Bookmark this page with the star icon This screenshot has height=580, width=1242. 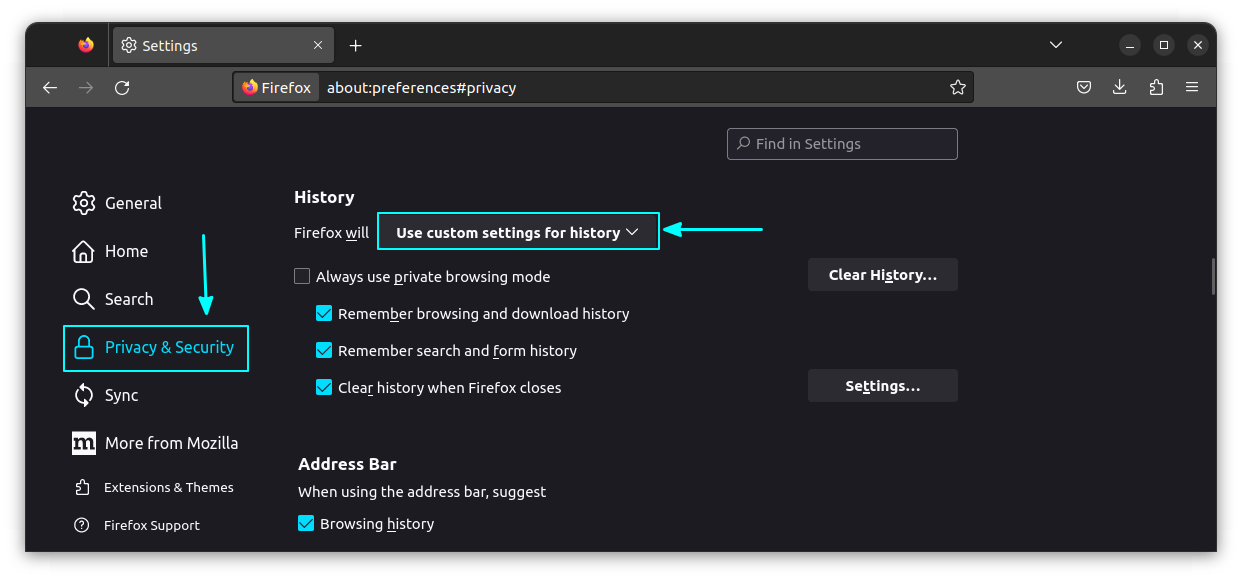click(957, 88)
